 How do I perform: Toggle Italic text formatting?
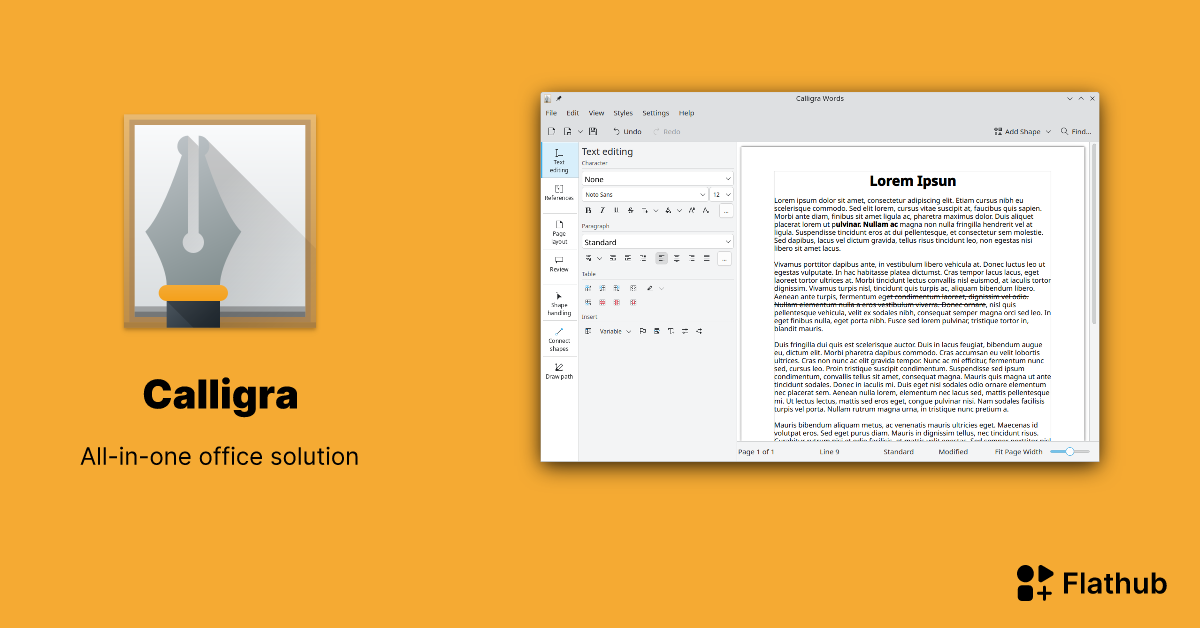(602, 210)
